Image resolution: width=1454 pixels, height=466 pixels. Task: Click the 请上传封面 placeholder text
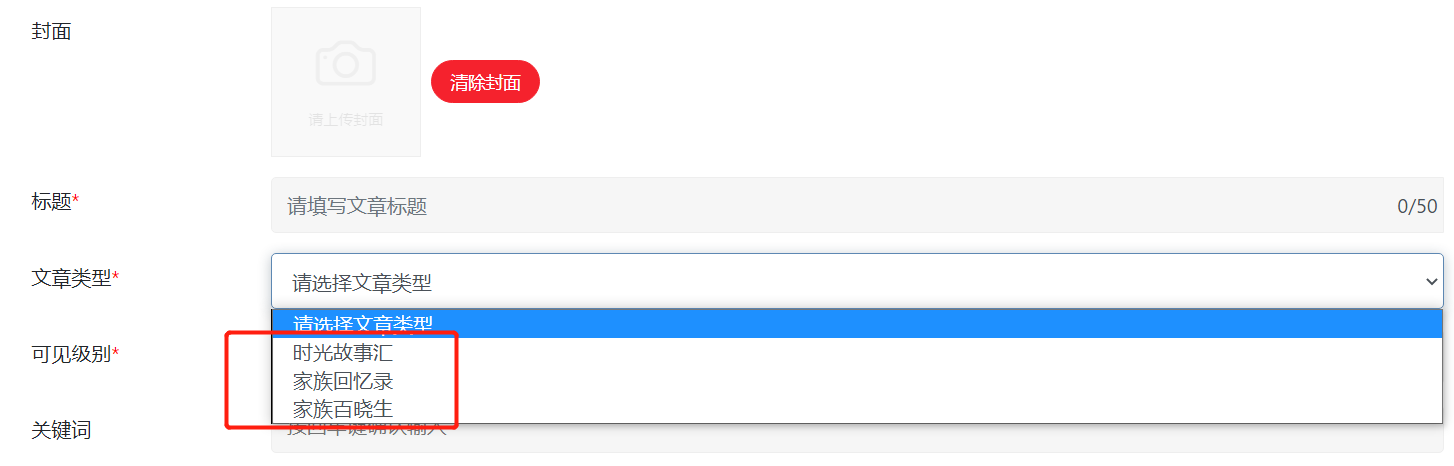pos(346,119)
